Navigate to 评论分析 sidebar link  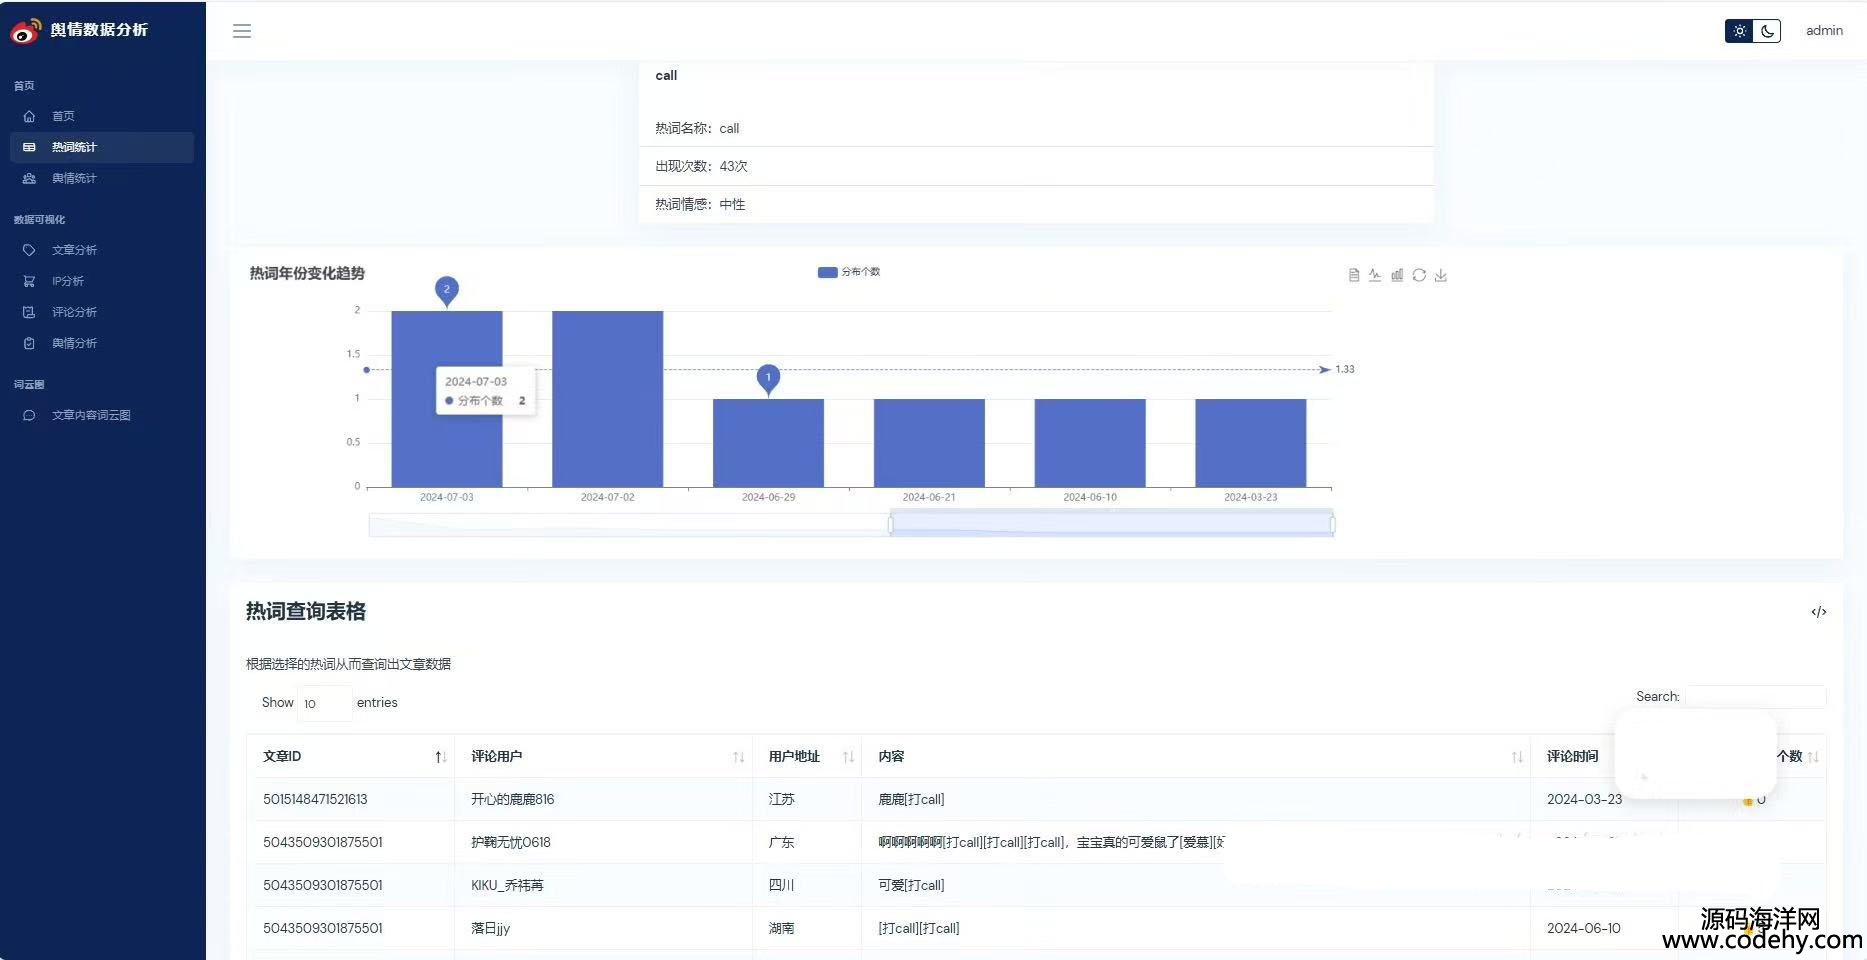pos(74,312)
